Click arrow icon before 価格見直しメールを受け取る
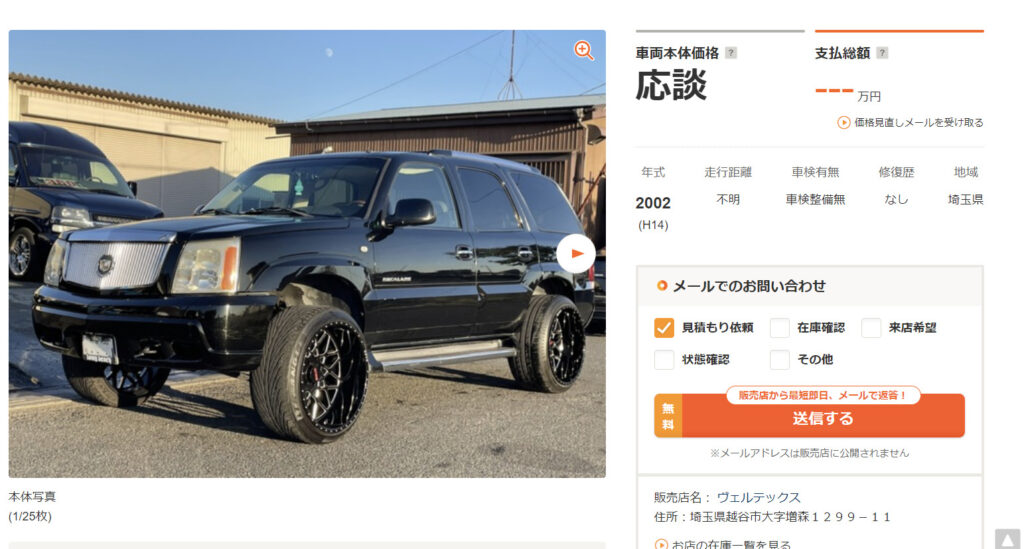Viewport: 1024px width, 549px height. click(844, 123)
